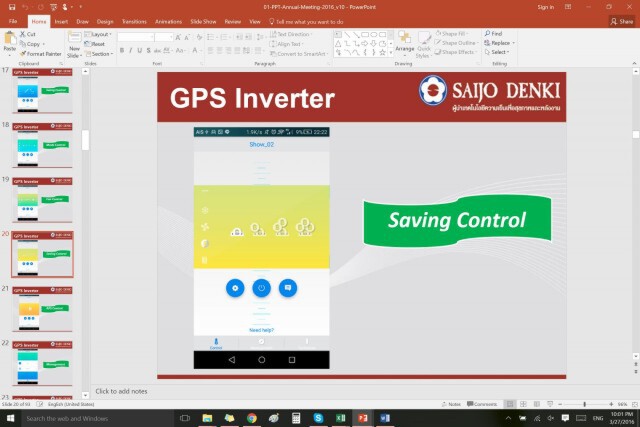Open the Align Text dropdown

[x=287, y=44]
